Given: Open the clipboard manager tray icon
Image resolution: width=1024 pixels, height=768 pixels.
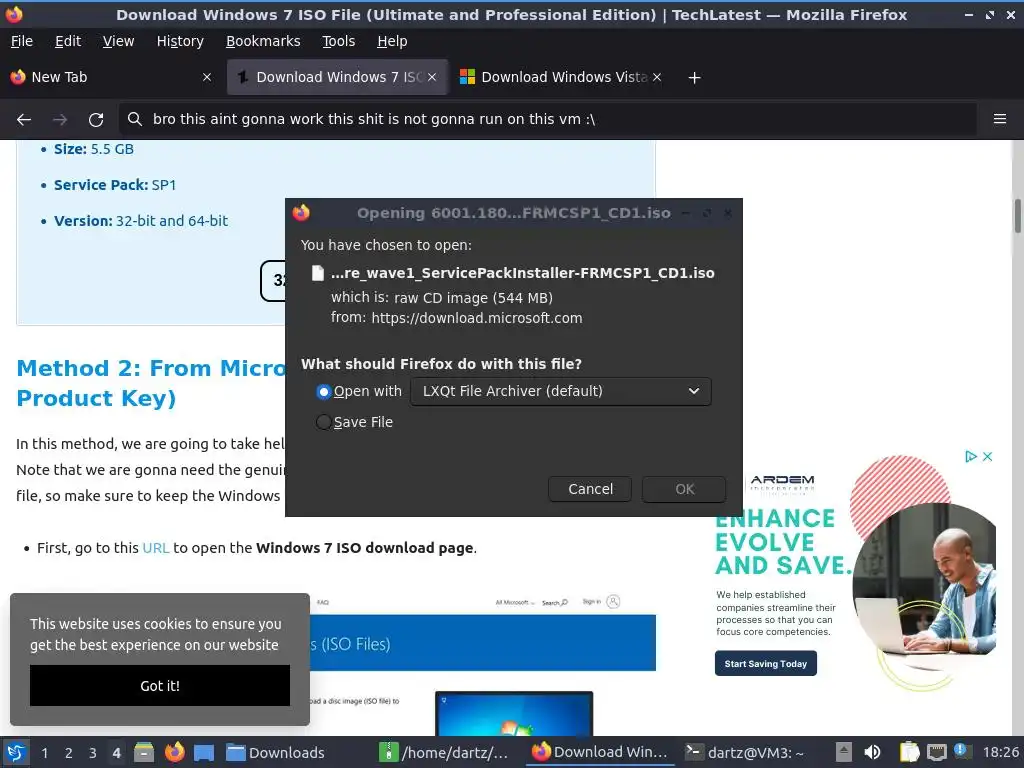Looking at the screenshot, I should (x=908, y=752).
